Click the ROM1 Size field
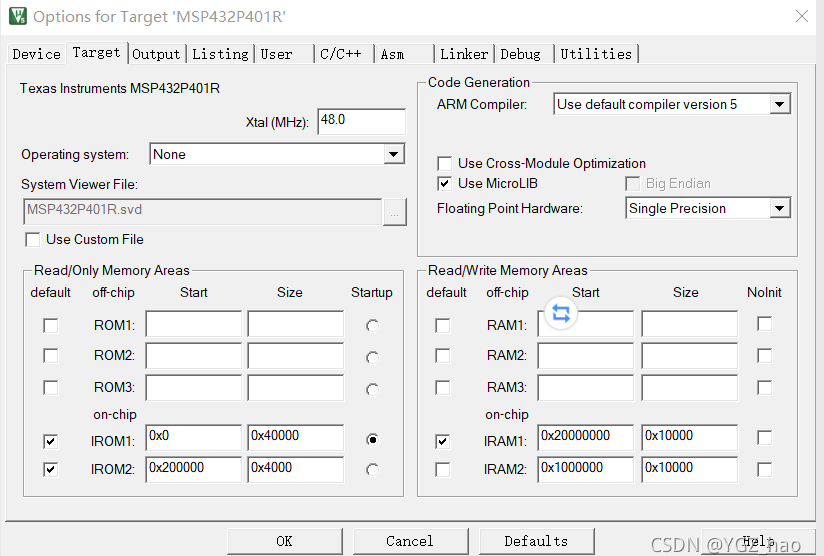This screenshot has width=824, height=556. 296,324
